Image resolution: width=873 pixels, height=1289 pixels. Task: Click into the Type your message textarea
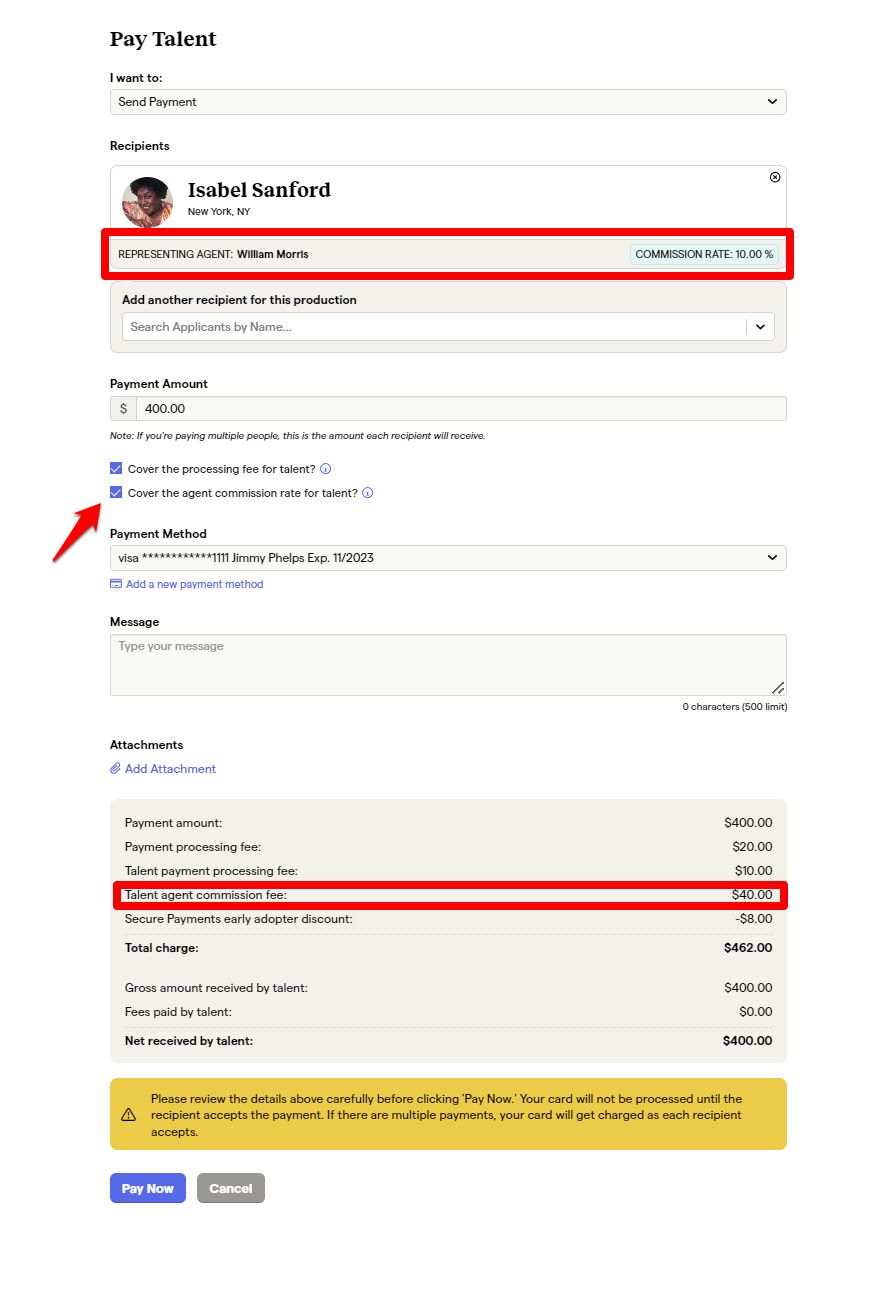click(448, 665)
